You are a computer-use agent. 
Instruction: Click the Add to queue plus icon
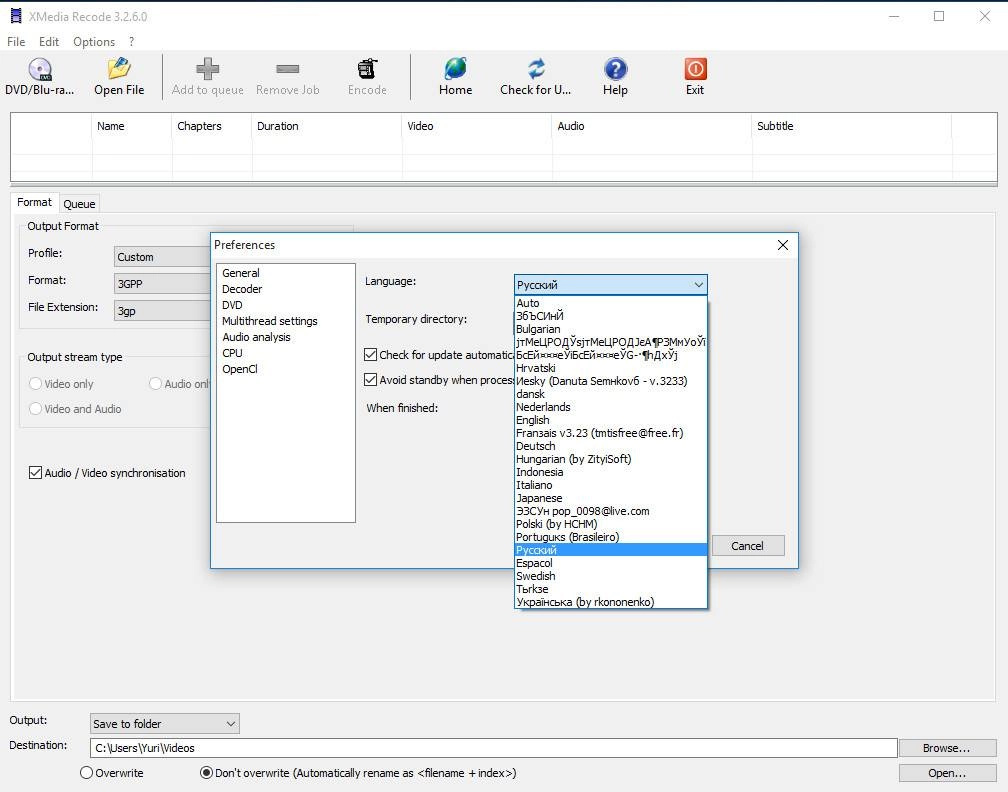(207, 69)
